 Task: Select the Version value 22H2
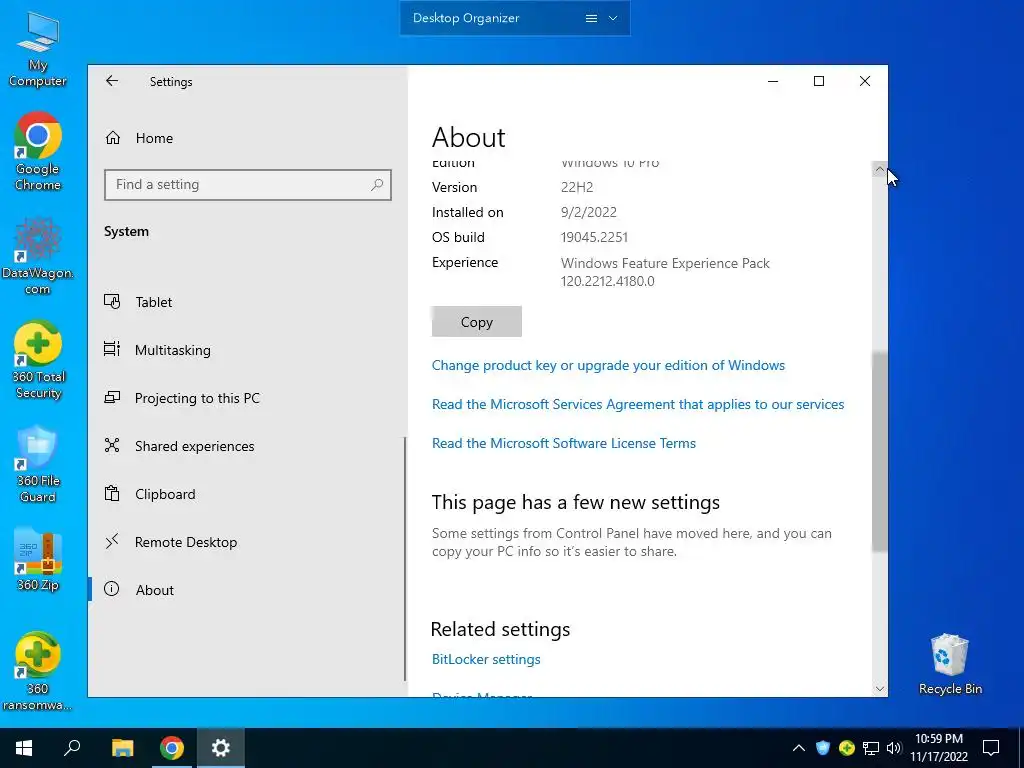pyautogui.click(x=577, y=187)
